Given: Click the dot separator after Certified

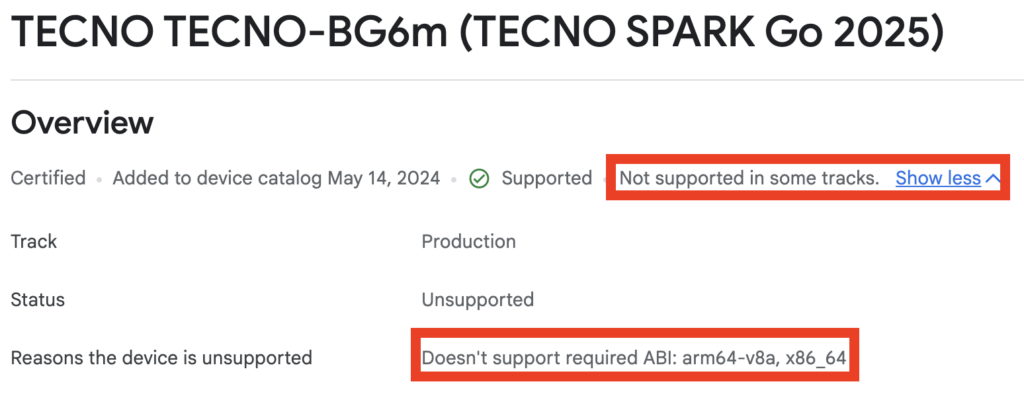Looking at the screenshot, I should (x=99, y=179).
